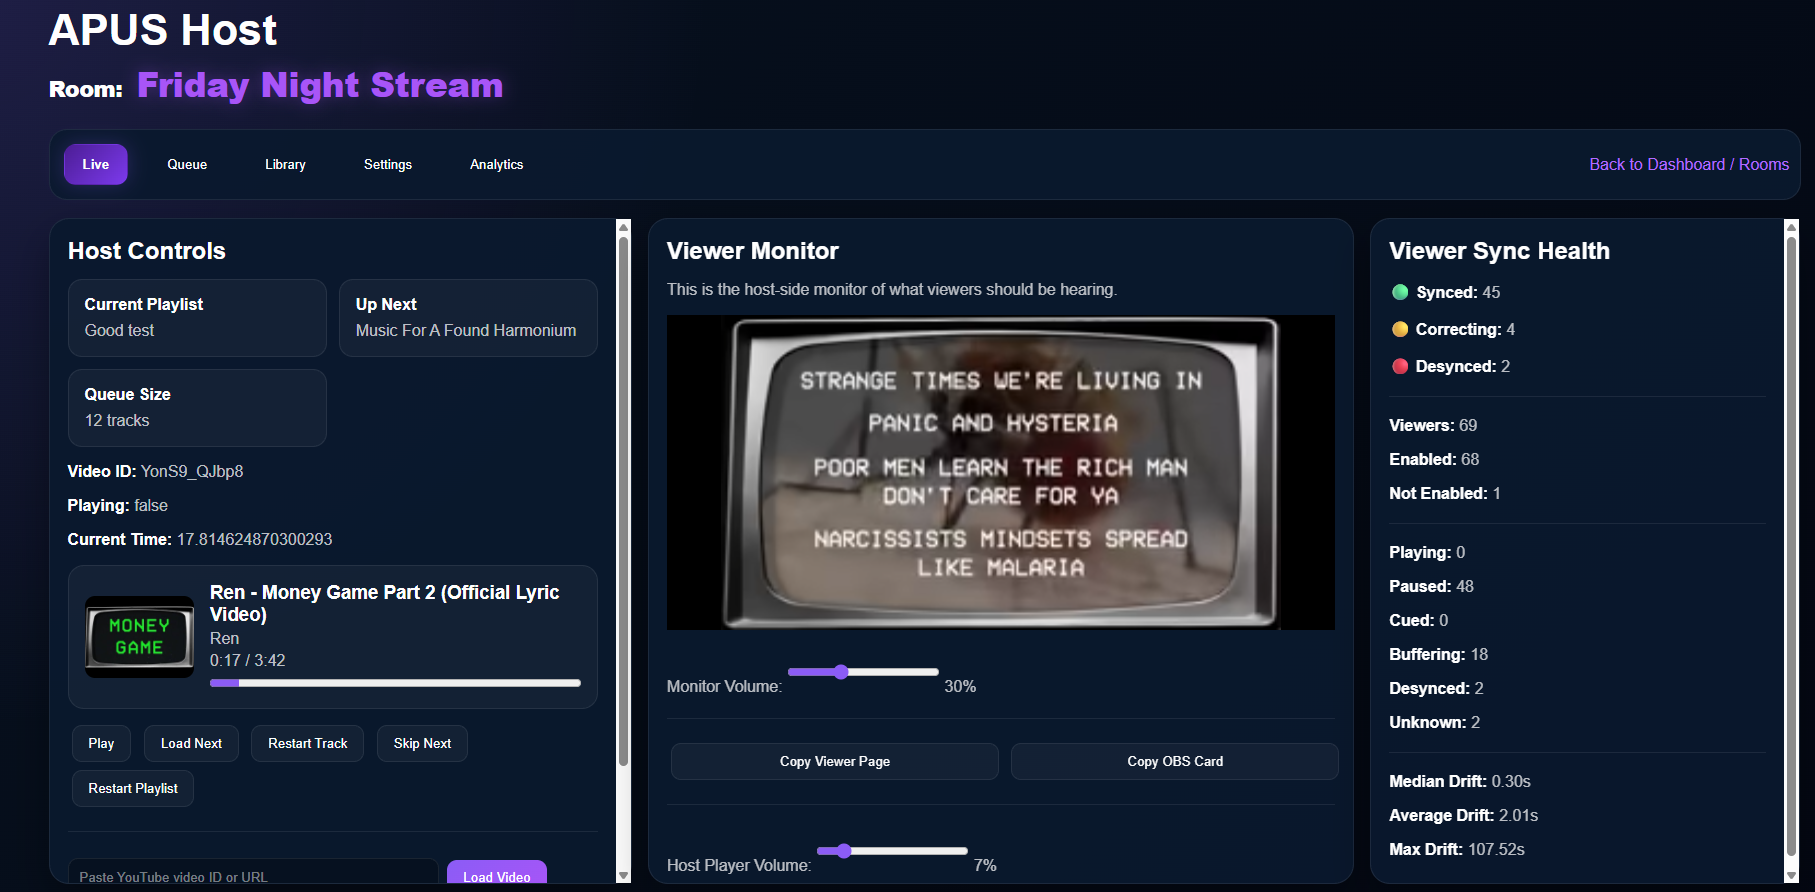This screenshot has width=1815, height=892.
Task: Click the Money Game track thumbnail
Action: pos(140,637)
